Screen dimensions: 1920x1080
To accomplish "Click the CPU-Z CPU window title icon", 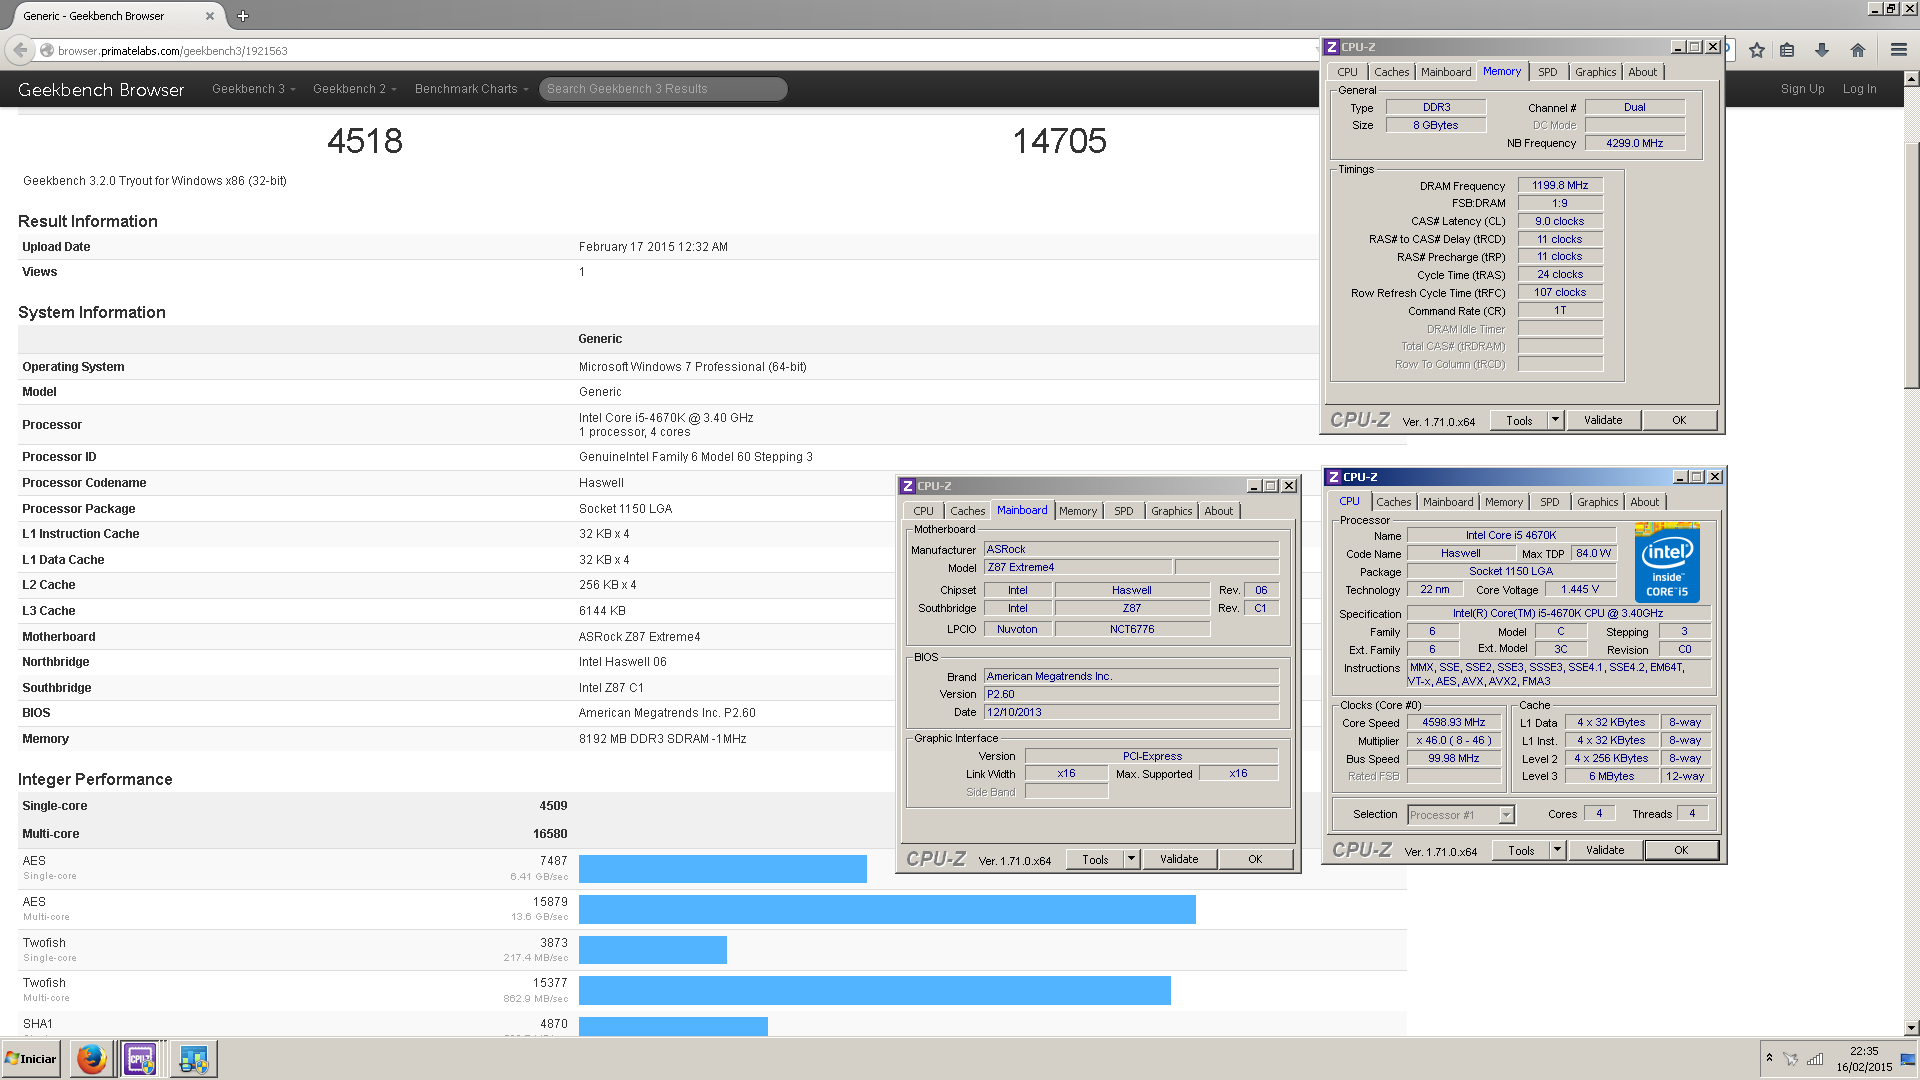I will click(x=1334, y=477).
